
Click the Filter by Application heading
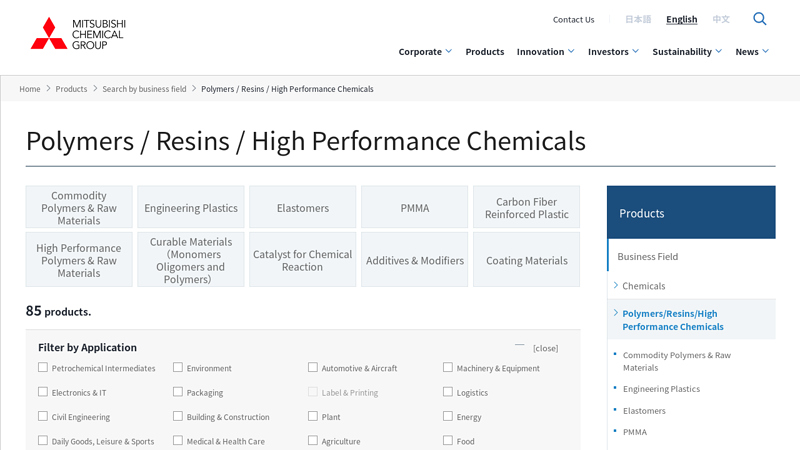pos(87,347)
